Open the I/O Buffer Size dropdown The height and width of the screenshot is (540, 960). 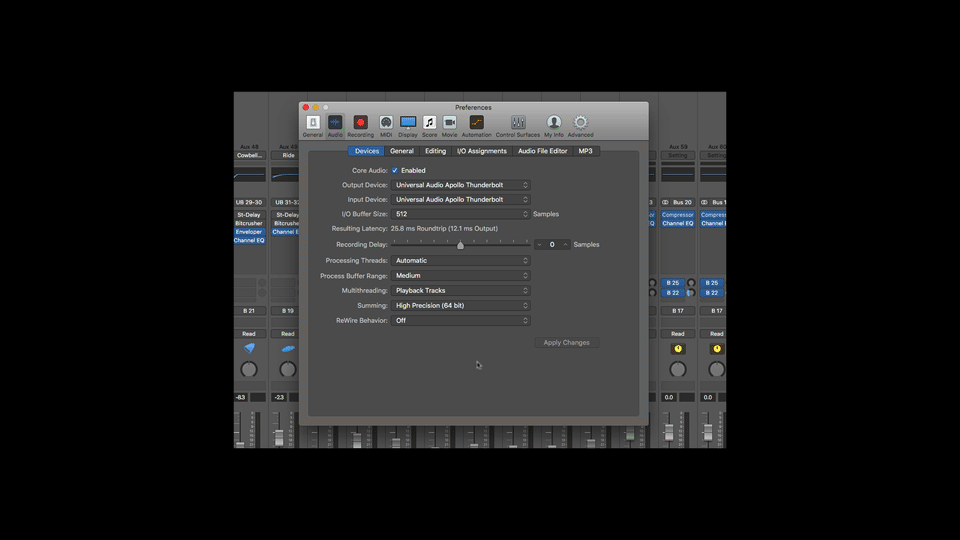(x=460, y=214)
